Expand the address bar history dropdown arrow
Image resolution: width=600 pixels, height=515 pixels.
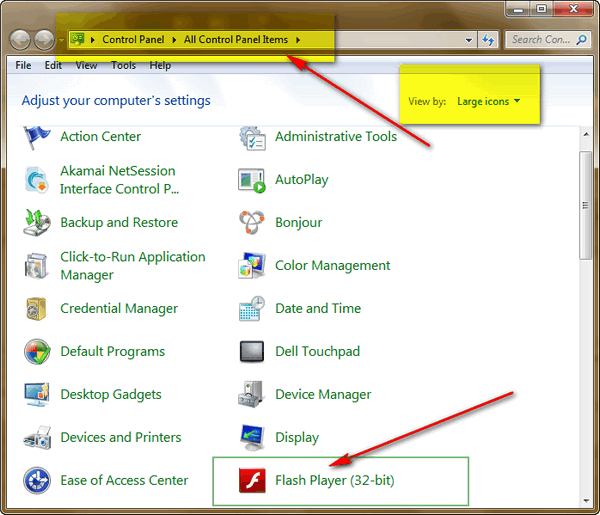(x=469, y=40)
